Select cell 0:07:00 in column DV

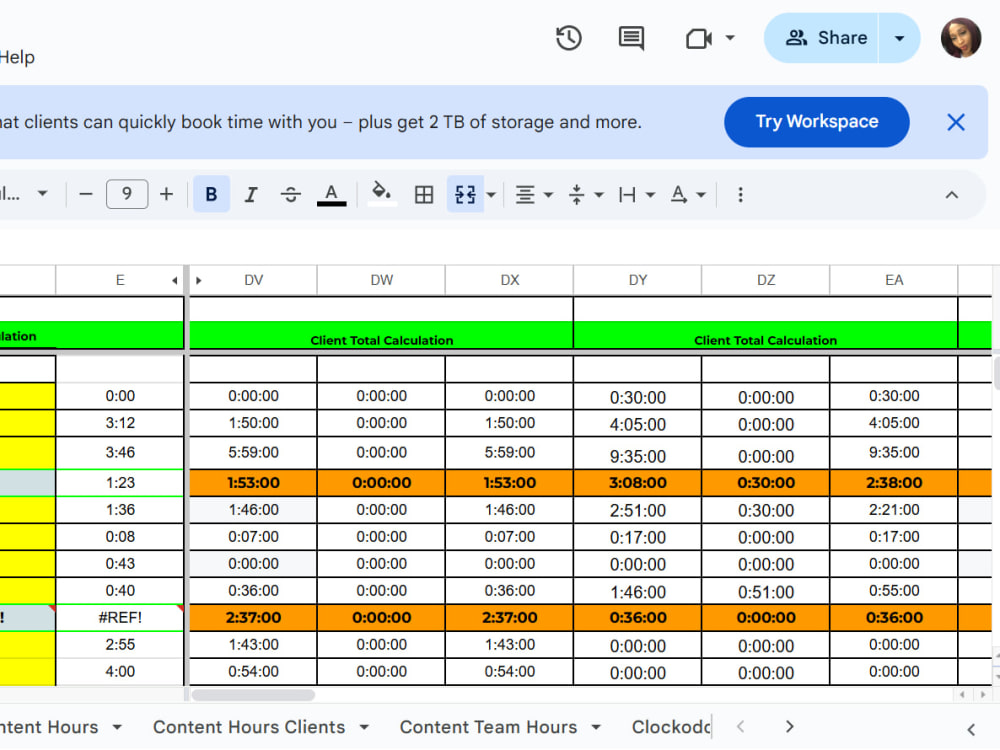[x=253, y=537]
